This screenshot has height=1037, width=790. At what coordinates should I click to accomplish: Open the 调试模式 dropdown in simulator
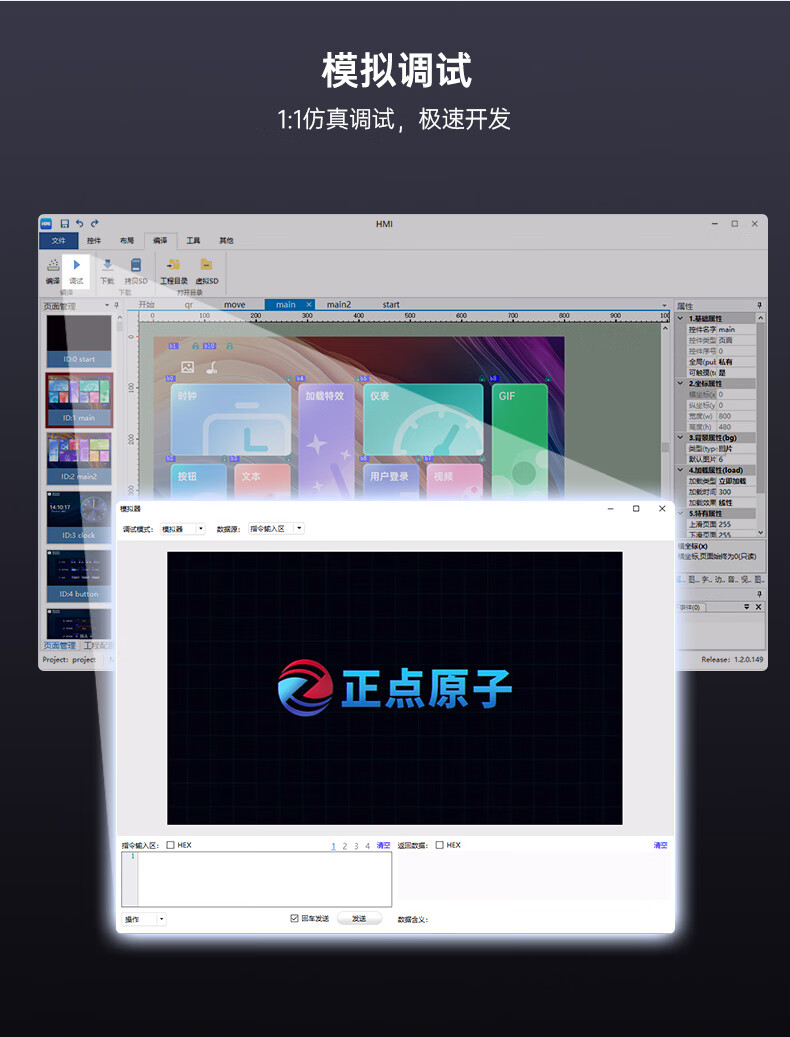(x=183, y=528)
